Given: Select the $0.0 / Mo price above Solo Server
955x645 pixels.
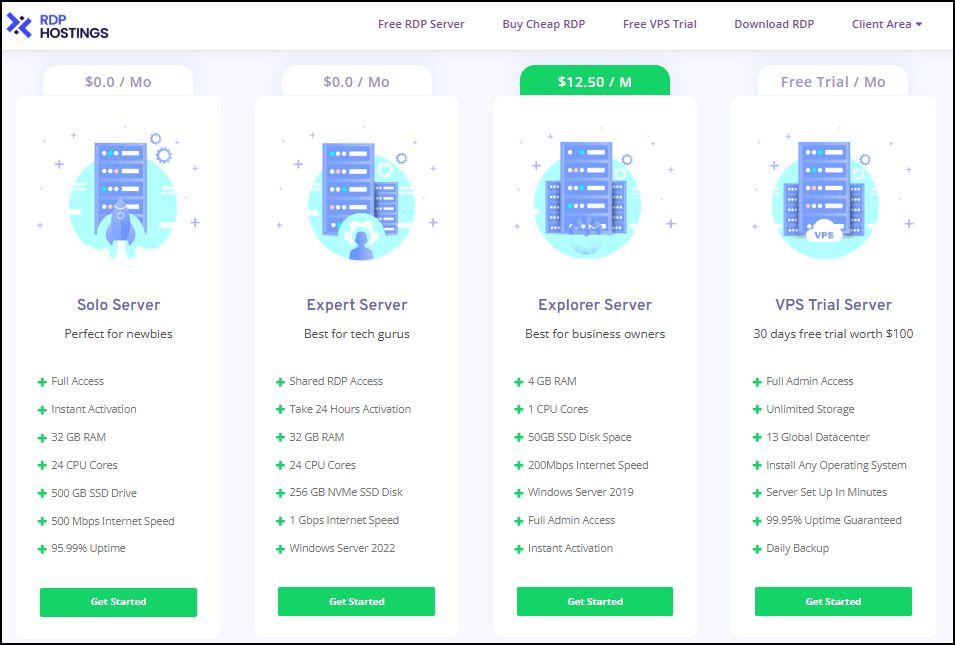Looking at the screenshot, I should click(x=117, y=81).
